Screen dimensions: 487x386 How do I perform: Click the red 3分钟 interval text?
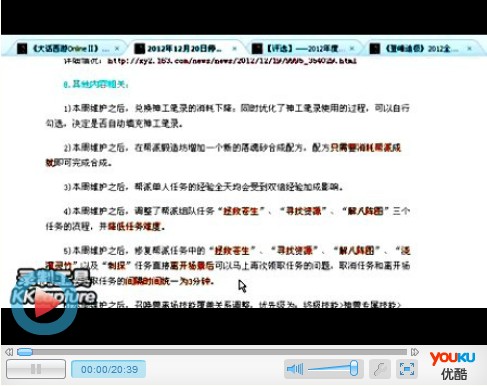pyautogui.click(x=168, y=281)
